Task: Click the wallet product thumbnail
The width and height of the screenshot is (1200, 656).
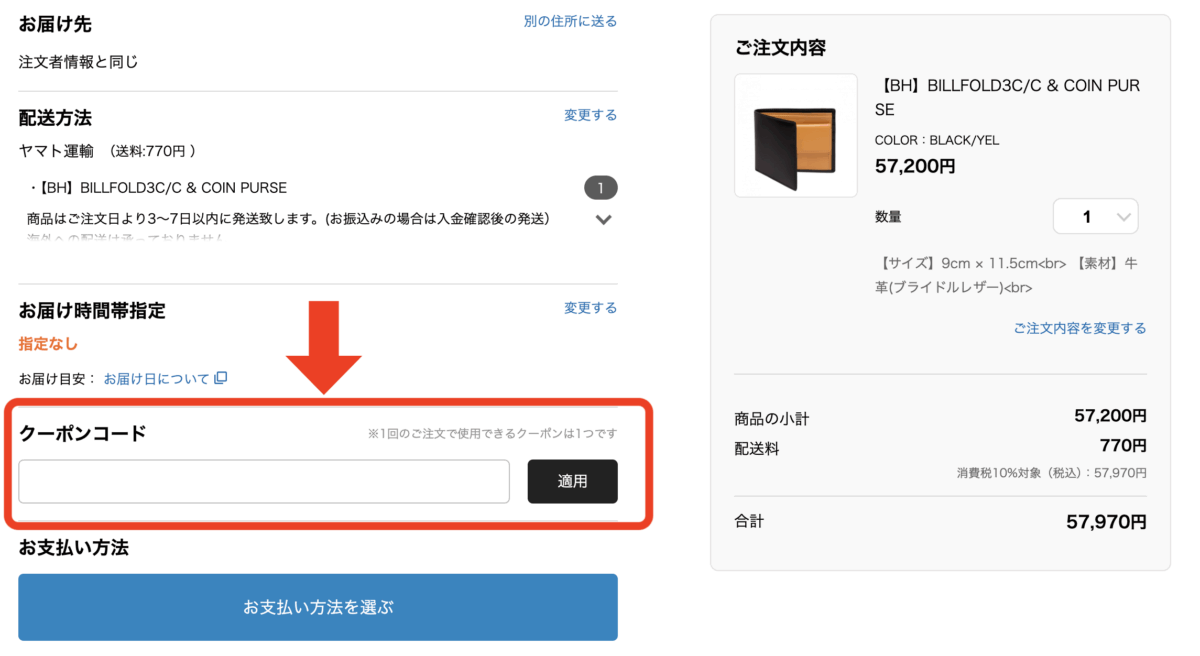Action: coord(796,135)
